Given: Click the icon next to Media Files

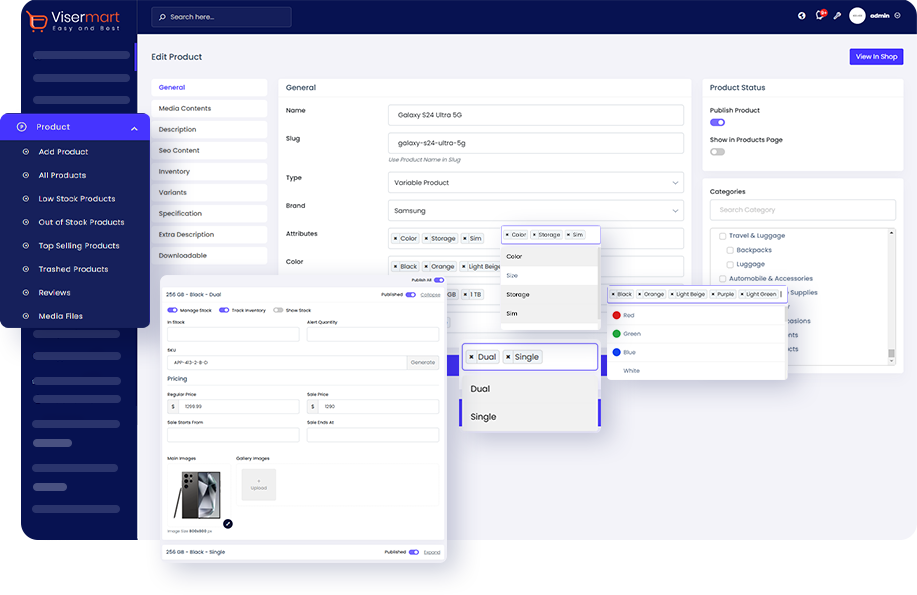Looking at the screenshot, I should click(26, 316).
